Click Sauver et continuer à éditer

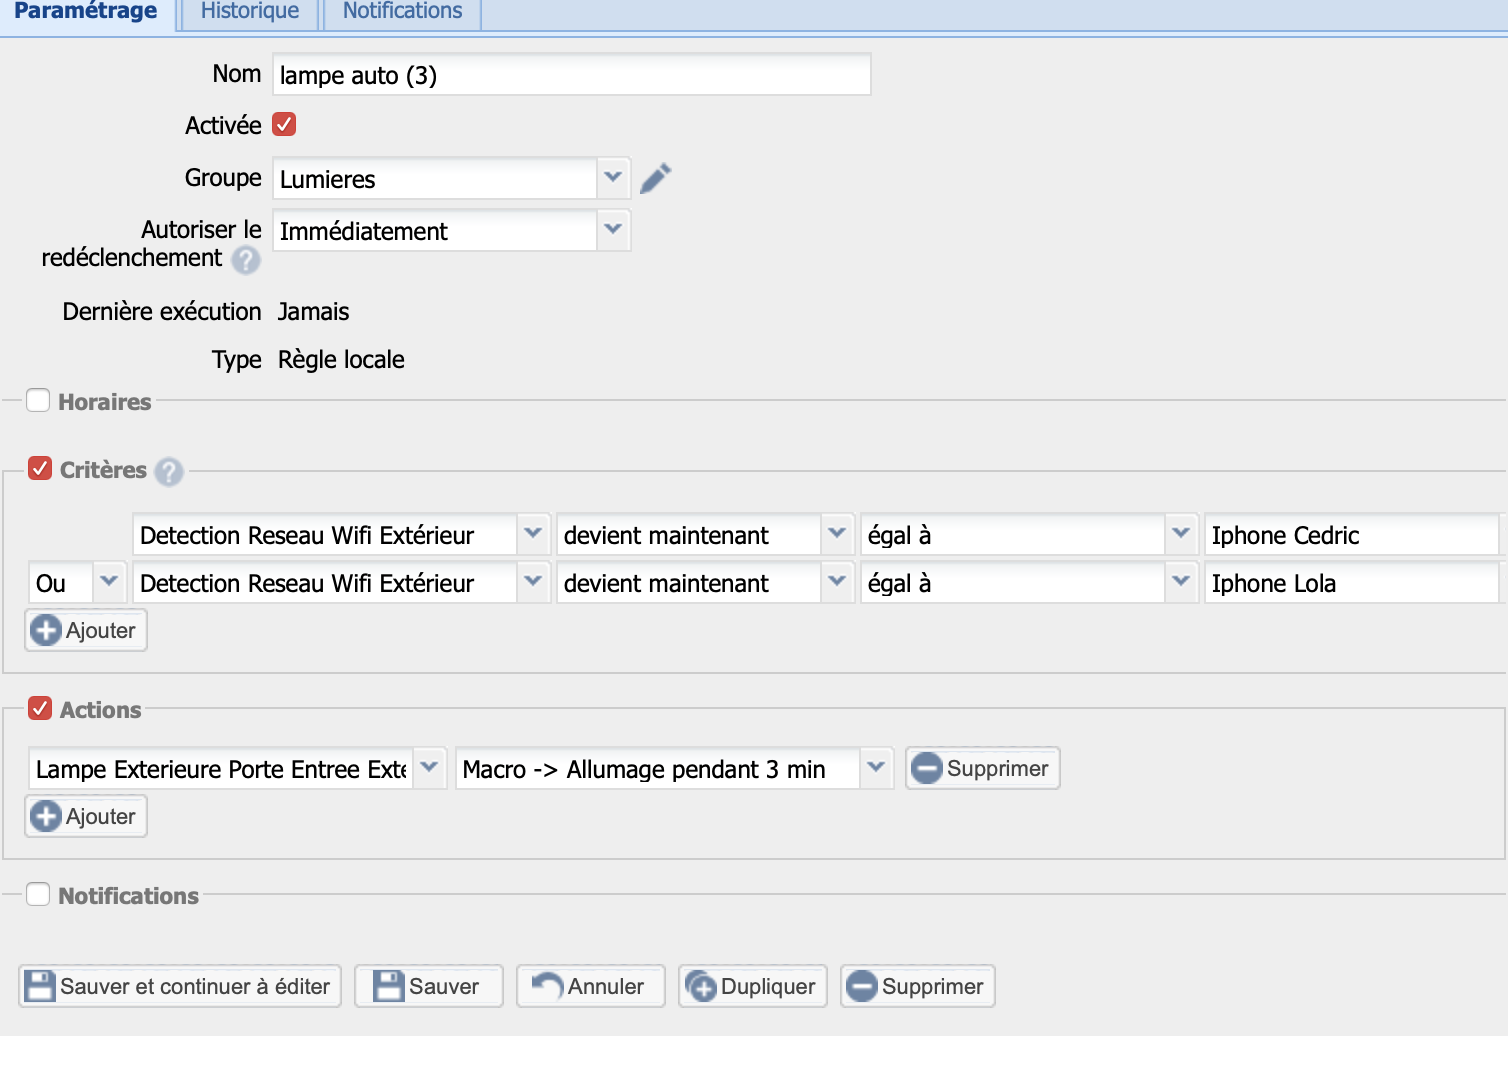pos(180,987)
